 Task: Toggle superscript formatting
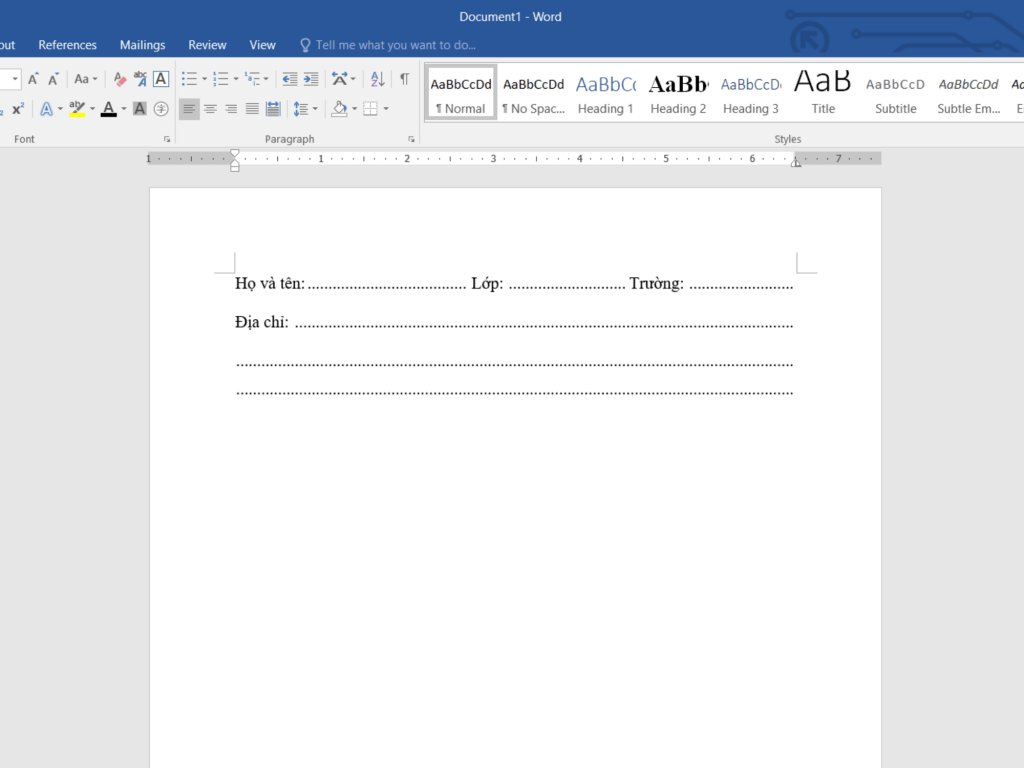[x=16, y=108]
